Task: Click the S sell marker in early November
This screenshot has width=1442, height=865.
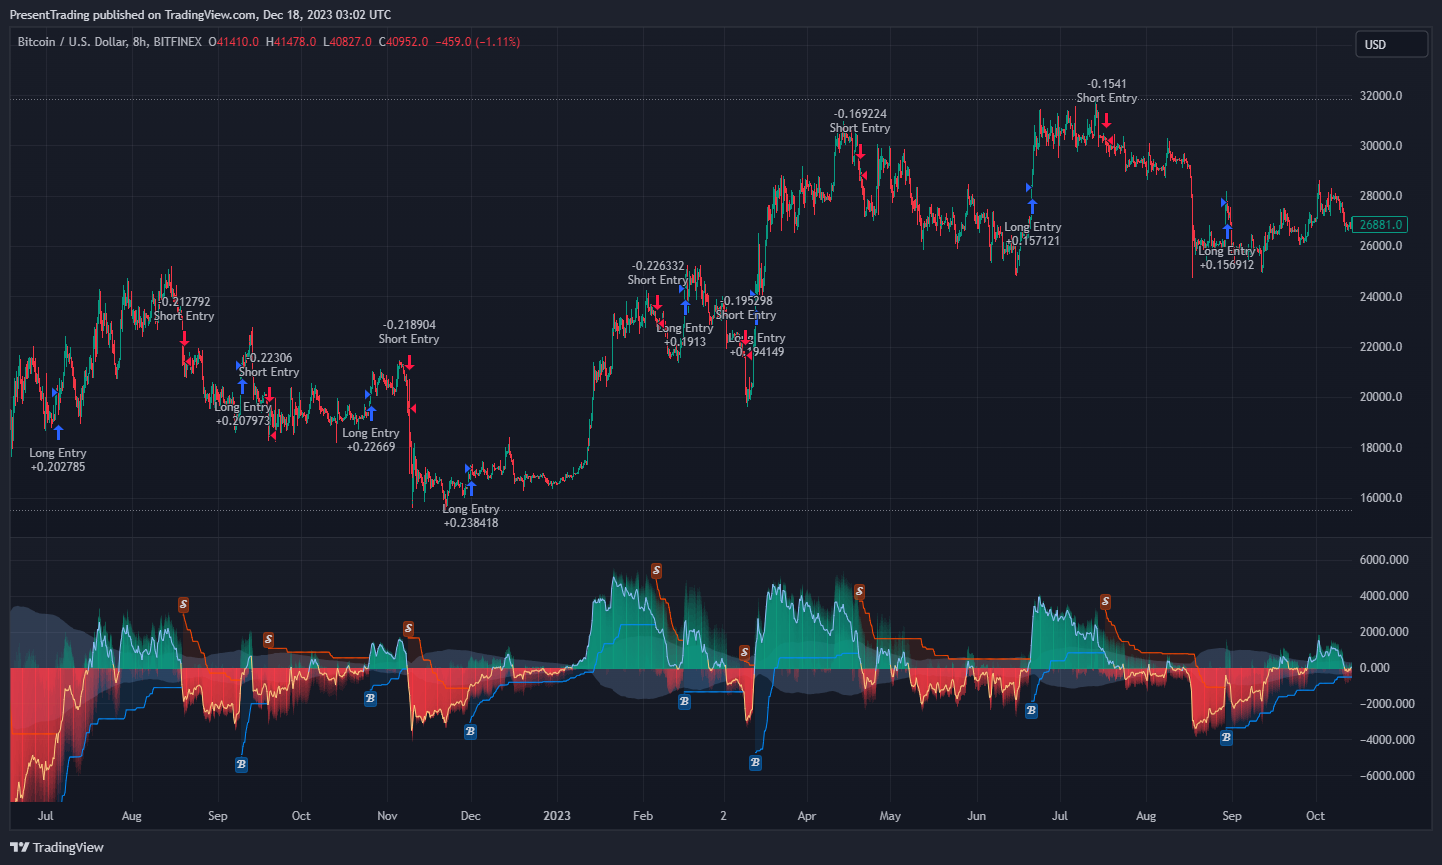Action: (x=408, y=628)
